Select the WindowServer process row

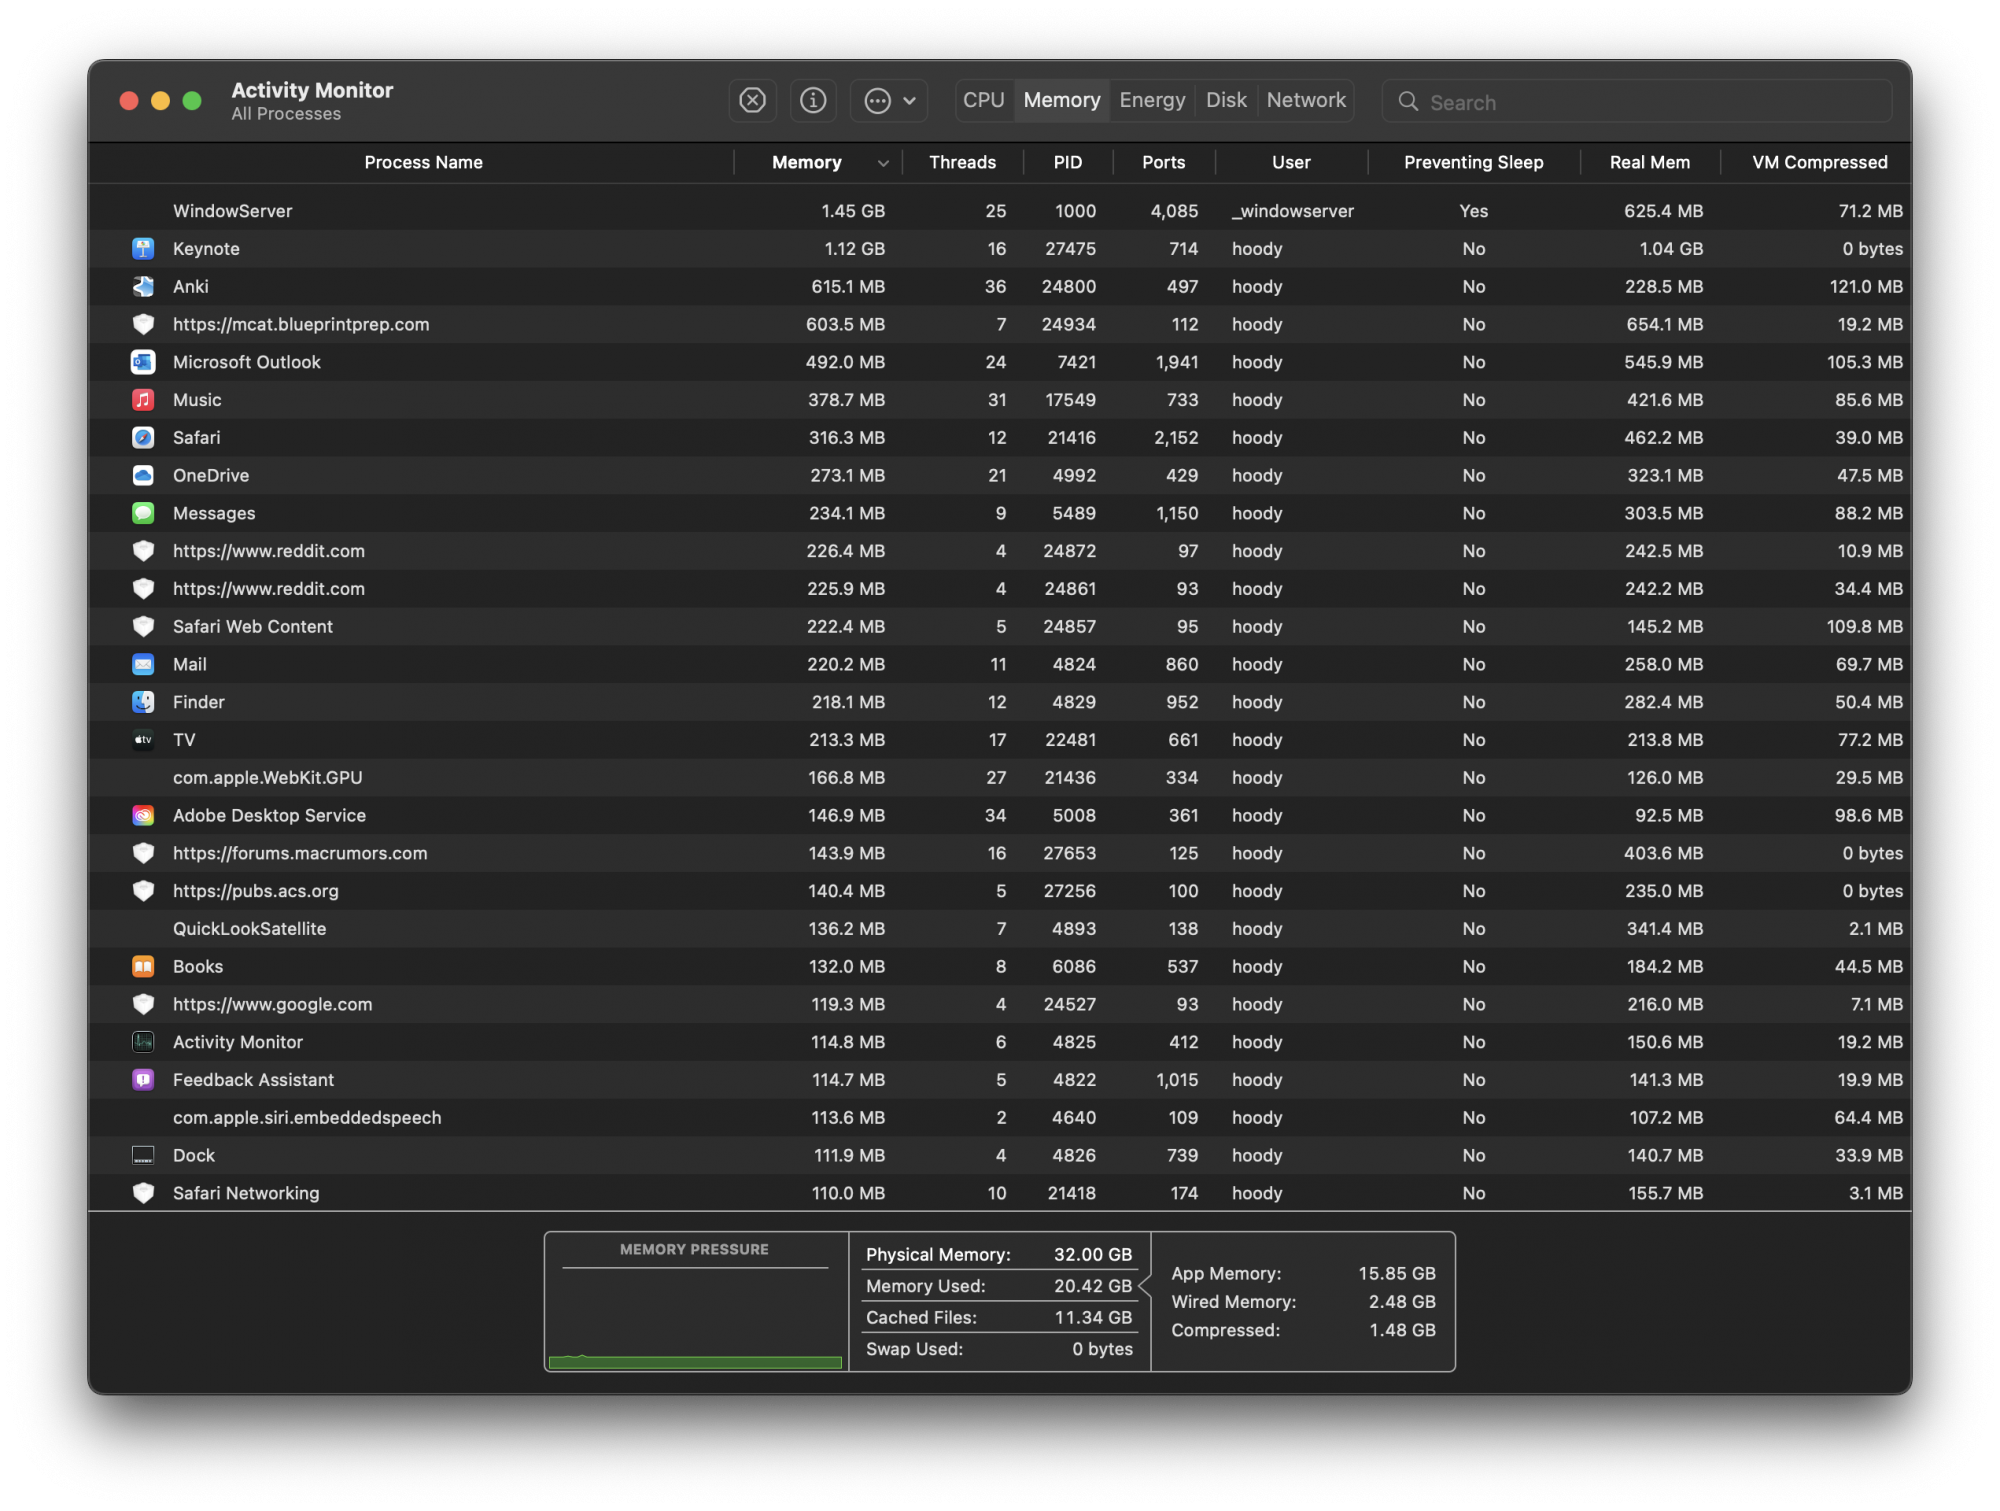232,211
